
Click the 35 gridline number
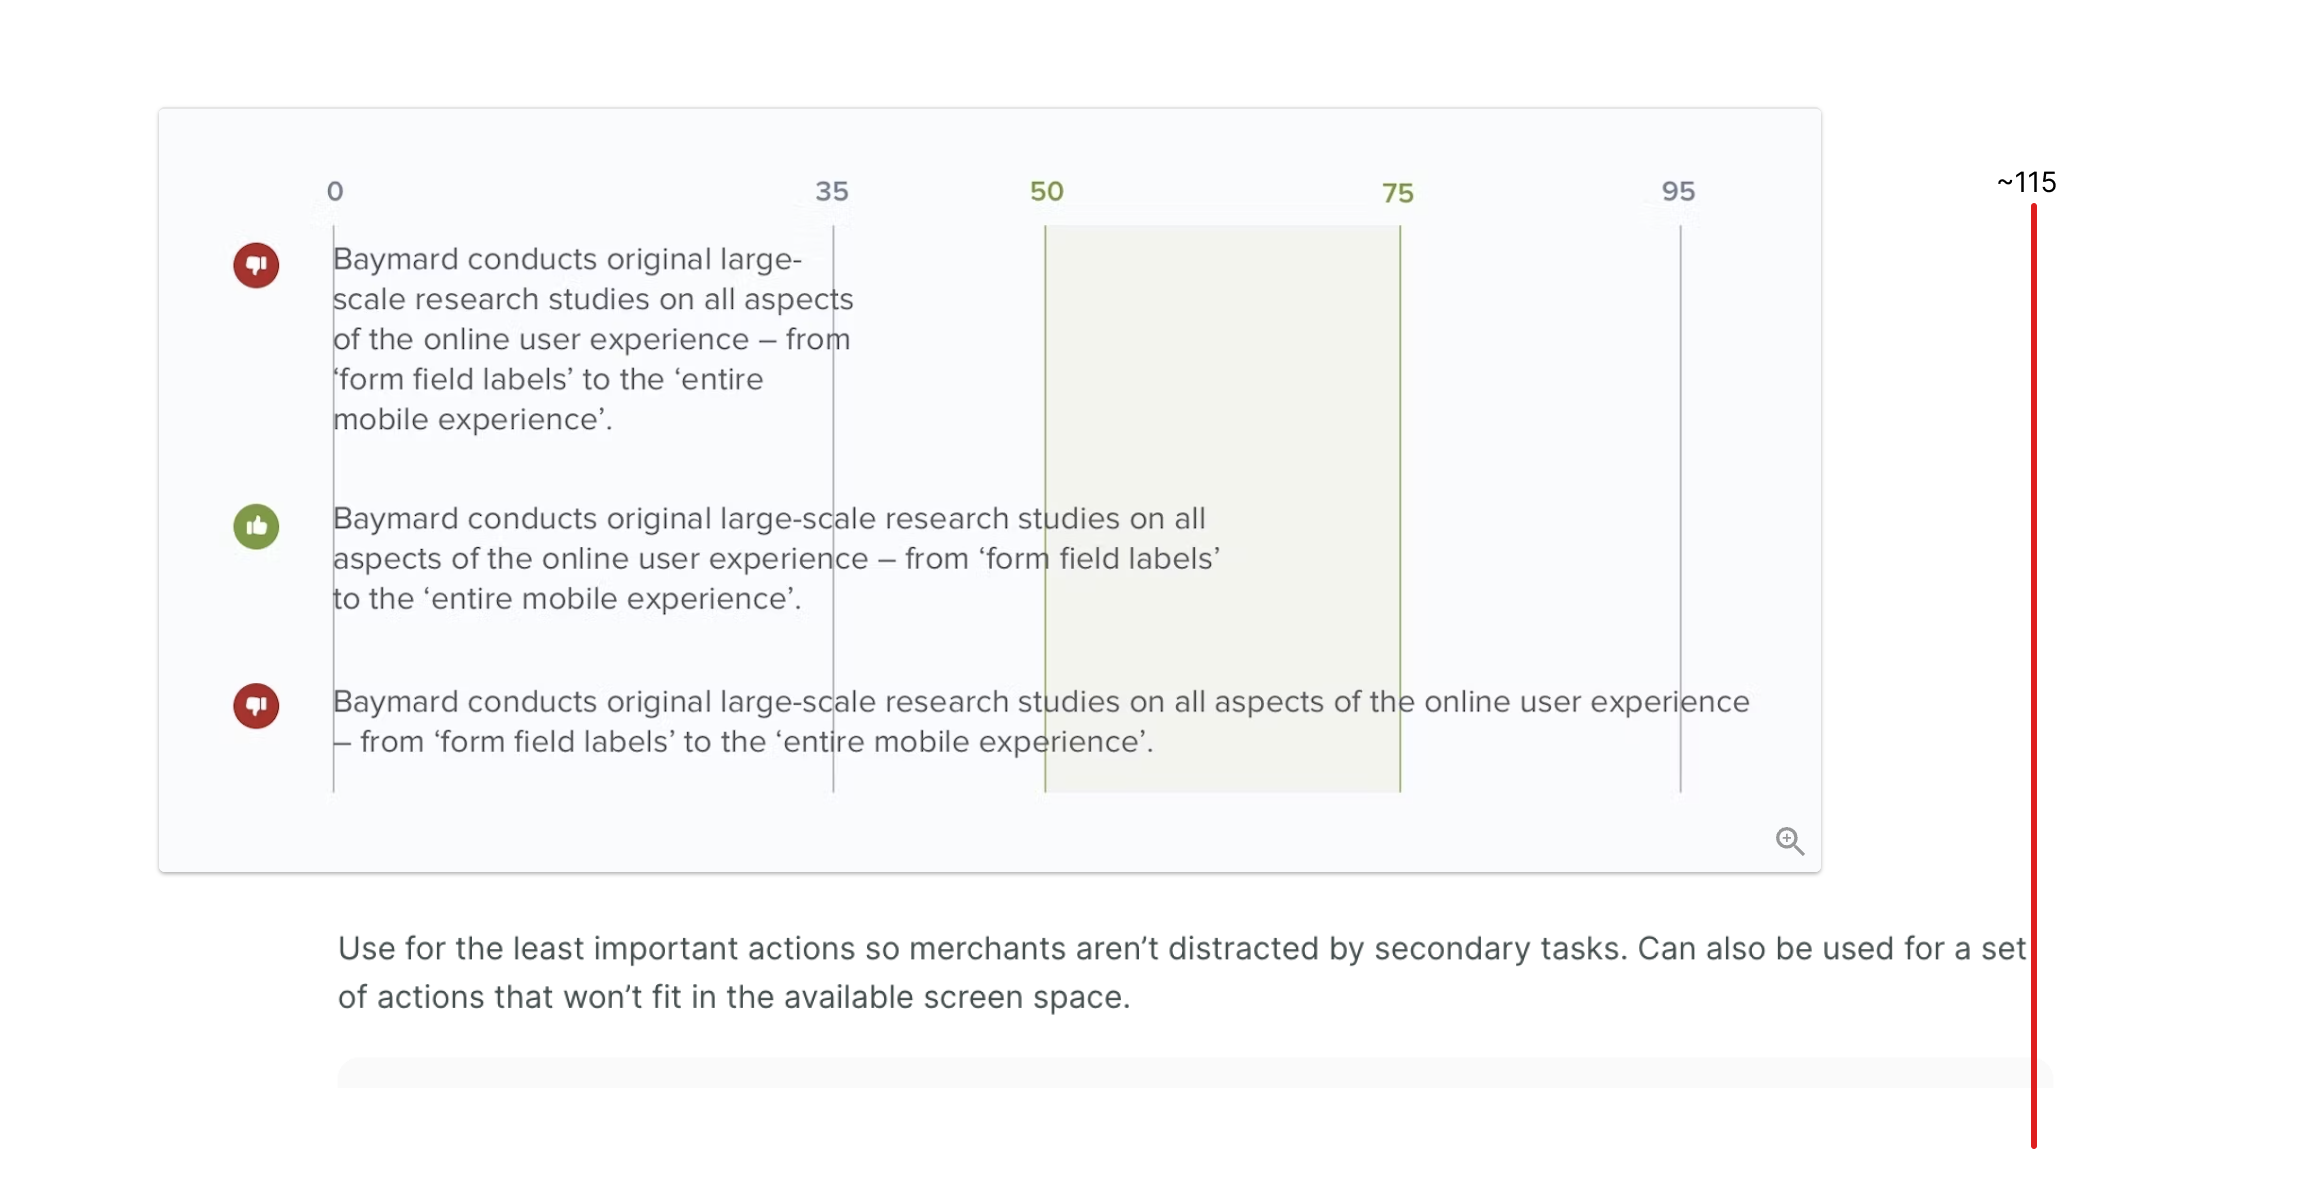pos(833,190)
